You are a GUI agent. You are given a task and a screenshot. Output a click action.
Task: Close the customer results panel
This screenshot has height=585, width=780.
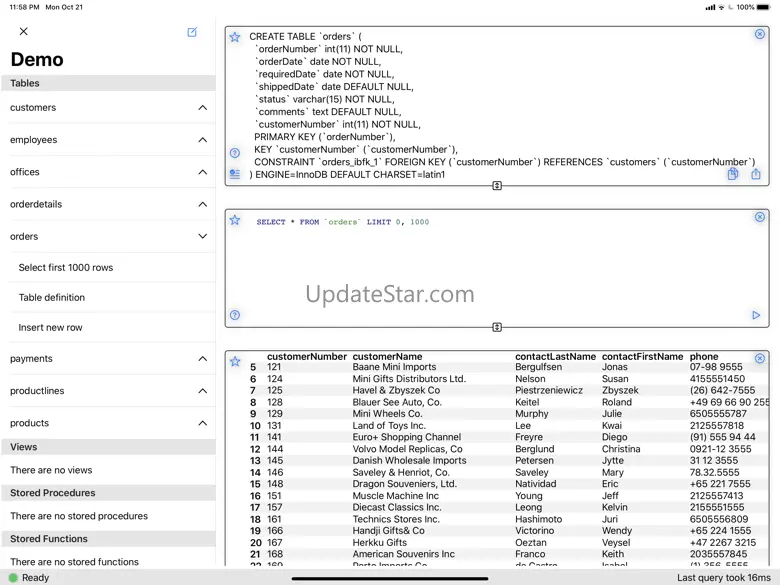(x=760, y=358)
